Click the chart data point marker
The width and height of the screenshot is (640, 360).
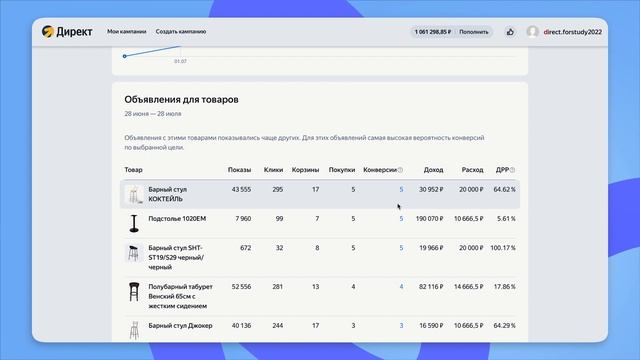point(124,56)
